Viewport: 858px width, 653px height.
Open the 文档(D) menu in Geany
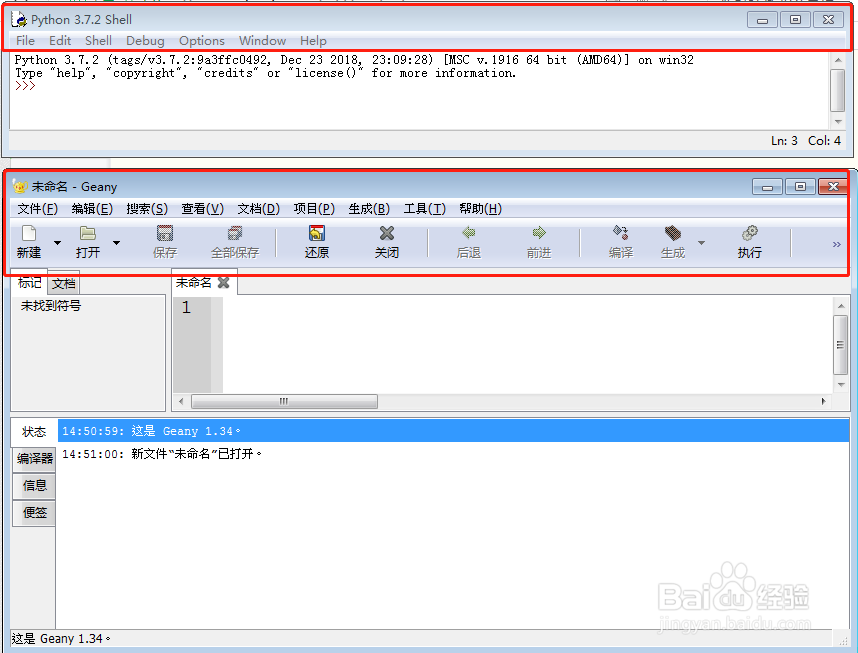[x=259, y=209]
